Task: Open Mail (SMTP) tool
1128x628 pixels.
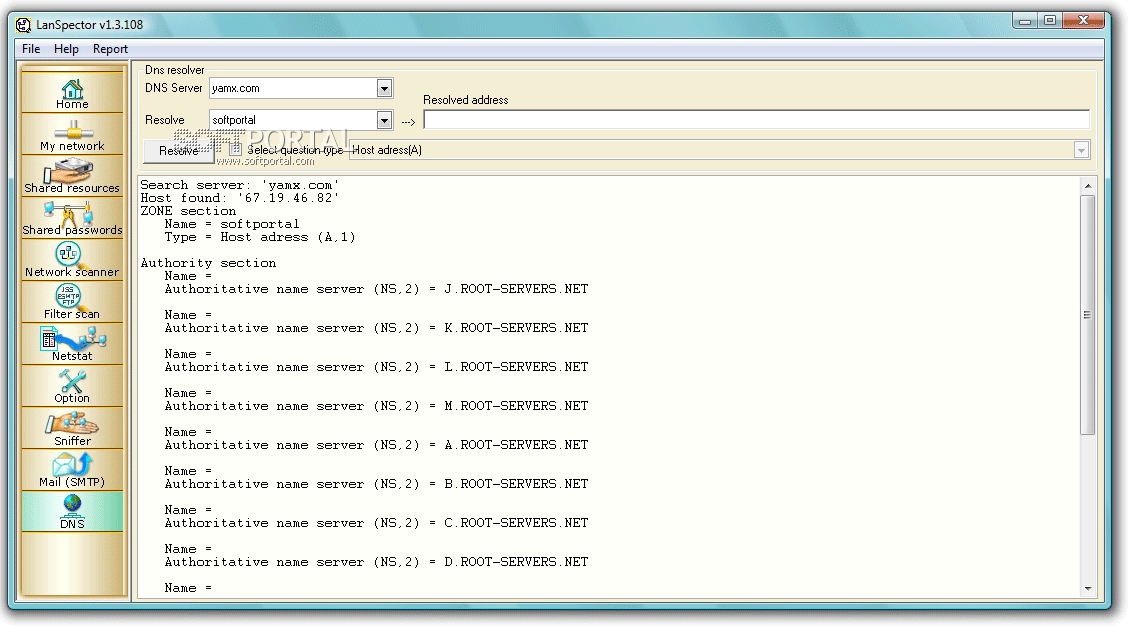Action: pos(72,470)
